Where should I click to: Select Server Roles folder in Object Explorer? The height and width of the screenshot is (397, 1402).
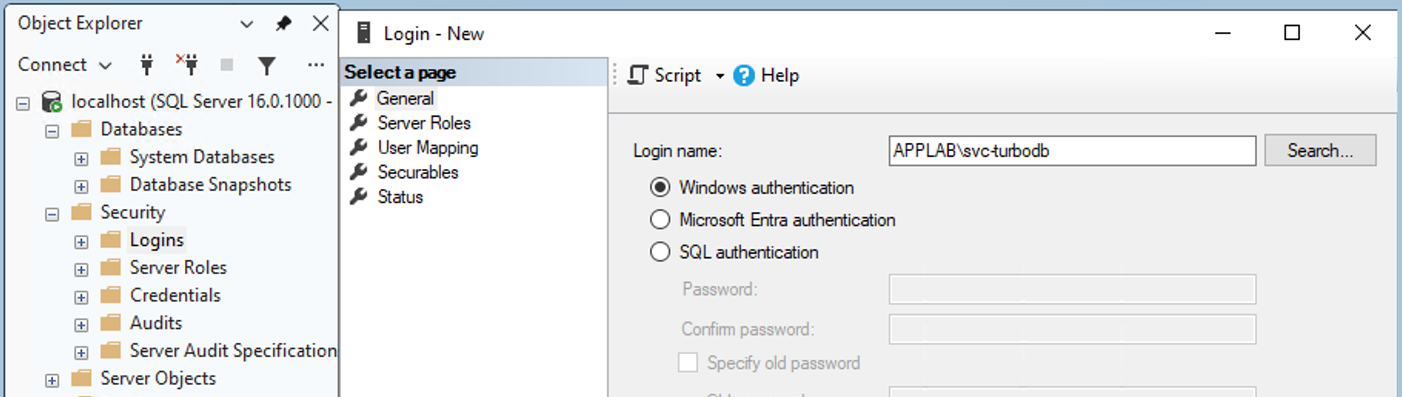click(x=178, y=267)
